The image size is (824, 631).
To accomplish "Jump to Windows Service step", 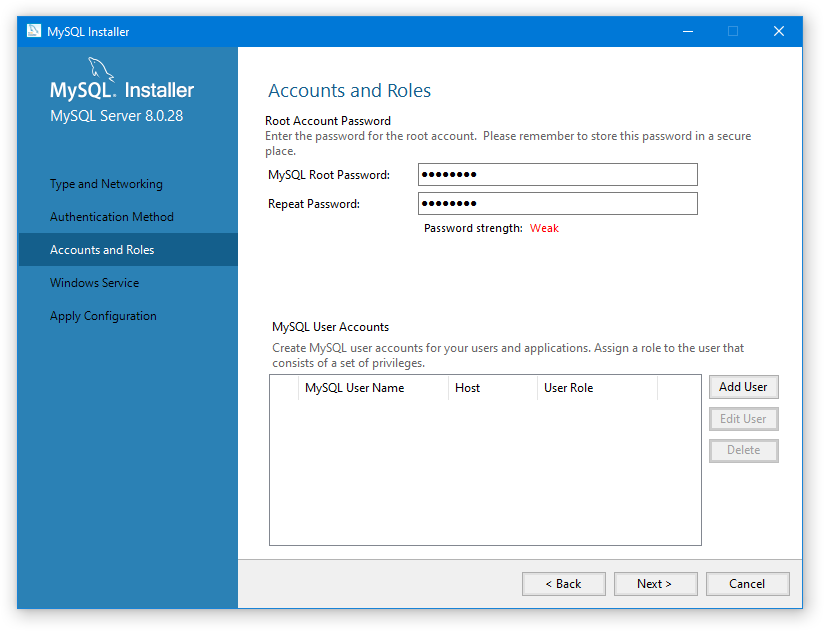I will [95, 283].
